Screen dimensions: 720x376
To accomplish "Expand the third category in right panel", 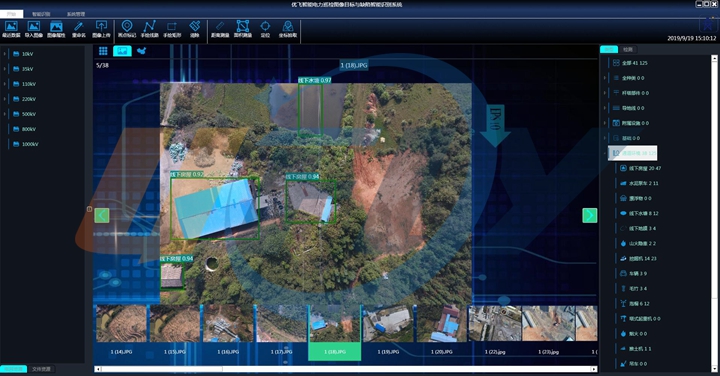I will coord(605,93).
